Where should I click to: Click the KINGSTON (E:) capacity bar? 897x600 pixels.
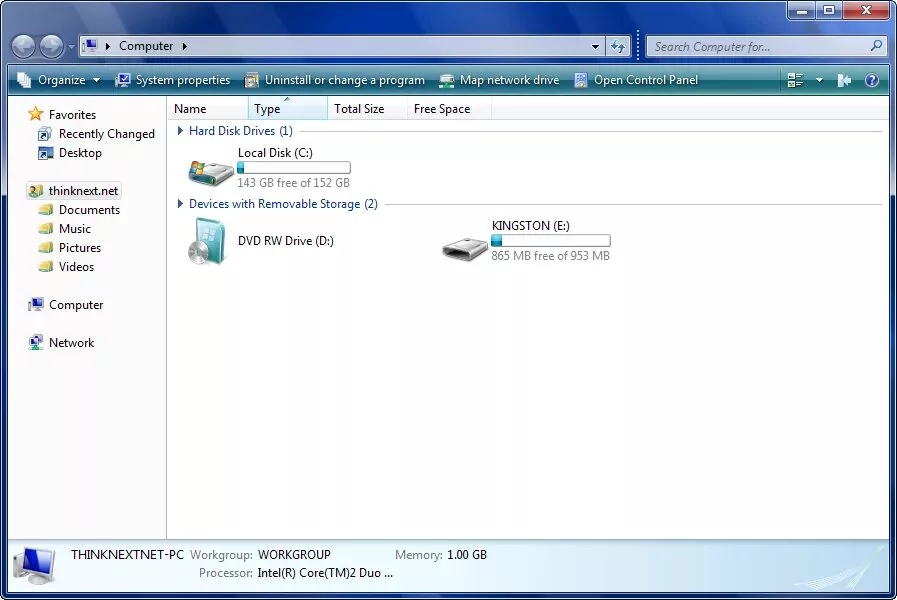550,241
